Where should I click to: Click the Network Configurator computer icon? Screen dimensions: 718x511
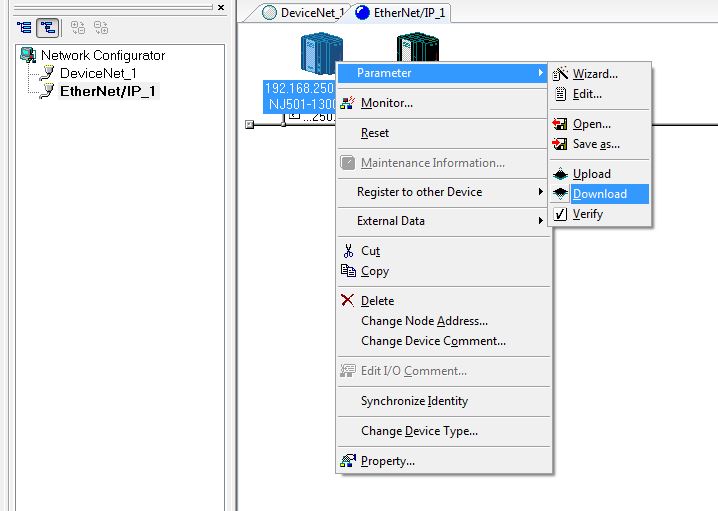(x=28, y=55)
